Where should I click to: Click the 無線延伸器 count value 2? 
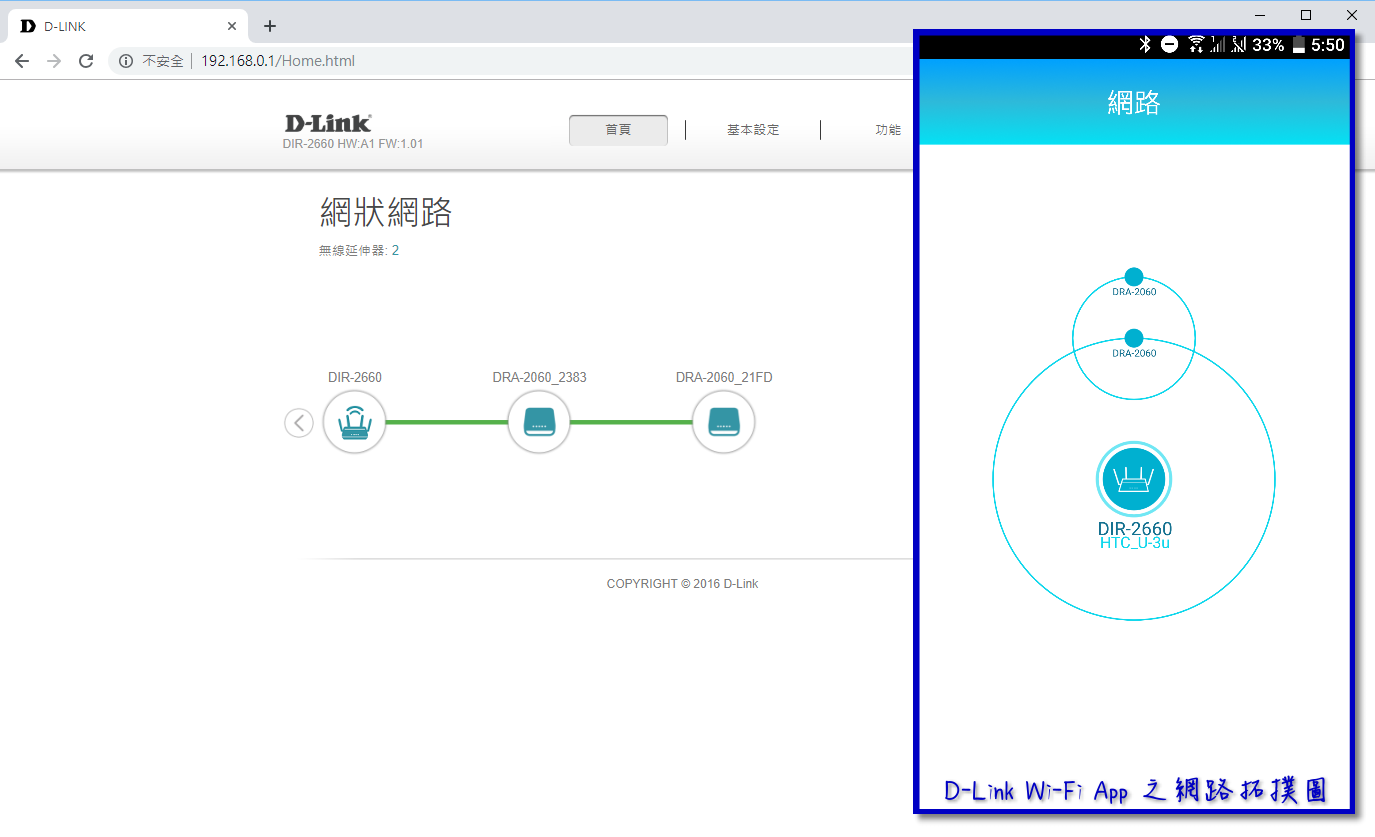395,250
